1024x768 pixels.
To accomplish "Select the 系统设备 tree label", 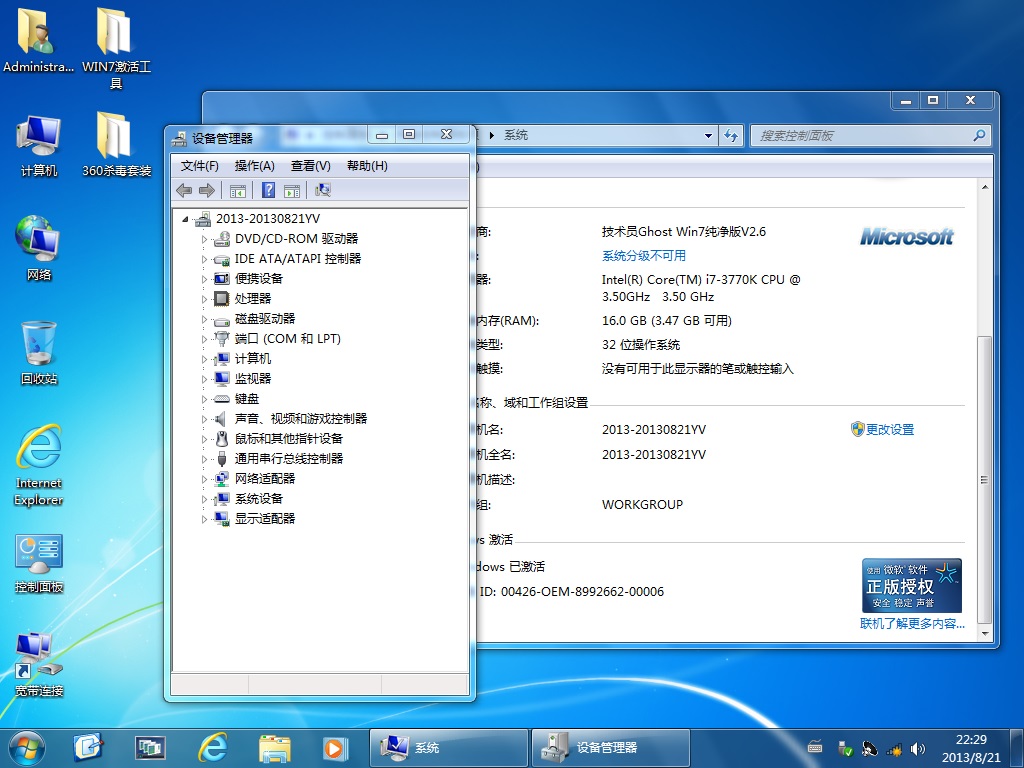I will click(259, 499).
